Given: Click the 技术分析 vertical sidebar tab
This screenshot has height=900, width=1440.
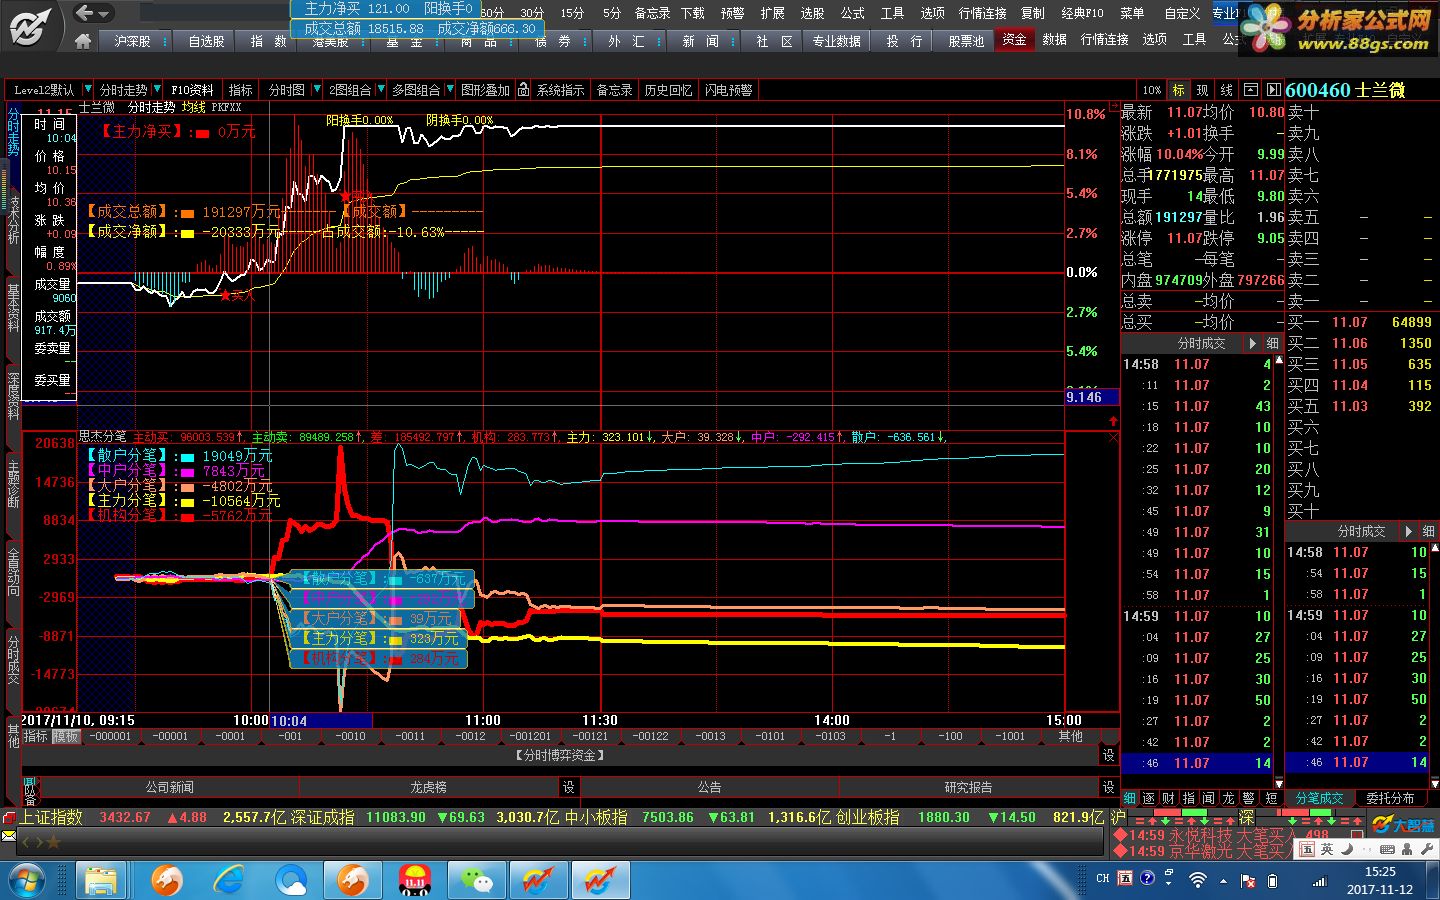Looking at the screenshot, I should [13, 220].
